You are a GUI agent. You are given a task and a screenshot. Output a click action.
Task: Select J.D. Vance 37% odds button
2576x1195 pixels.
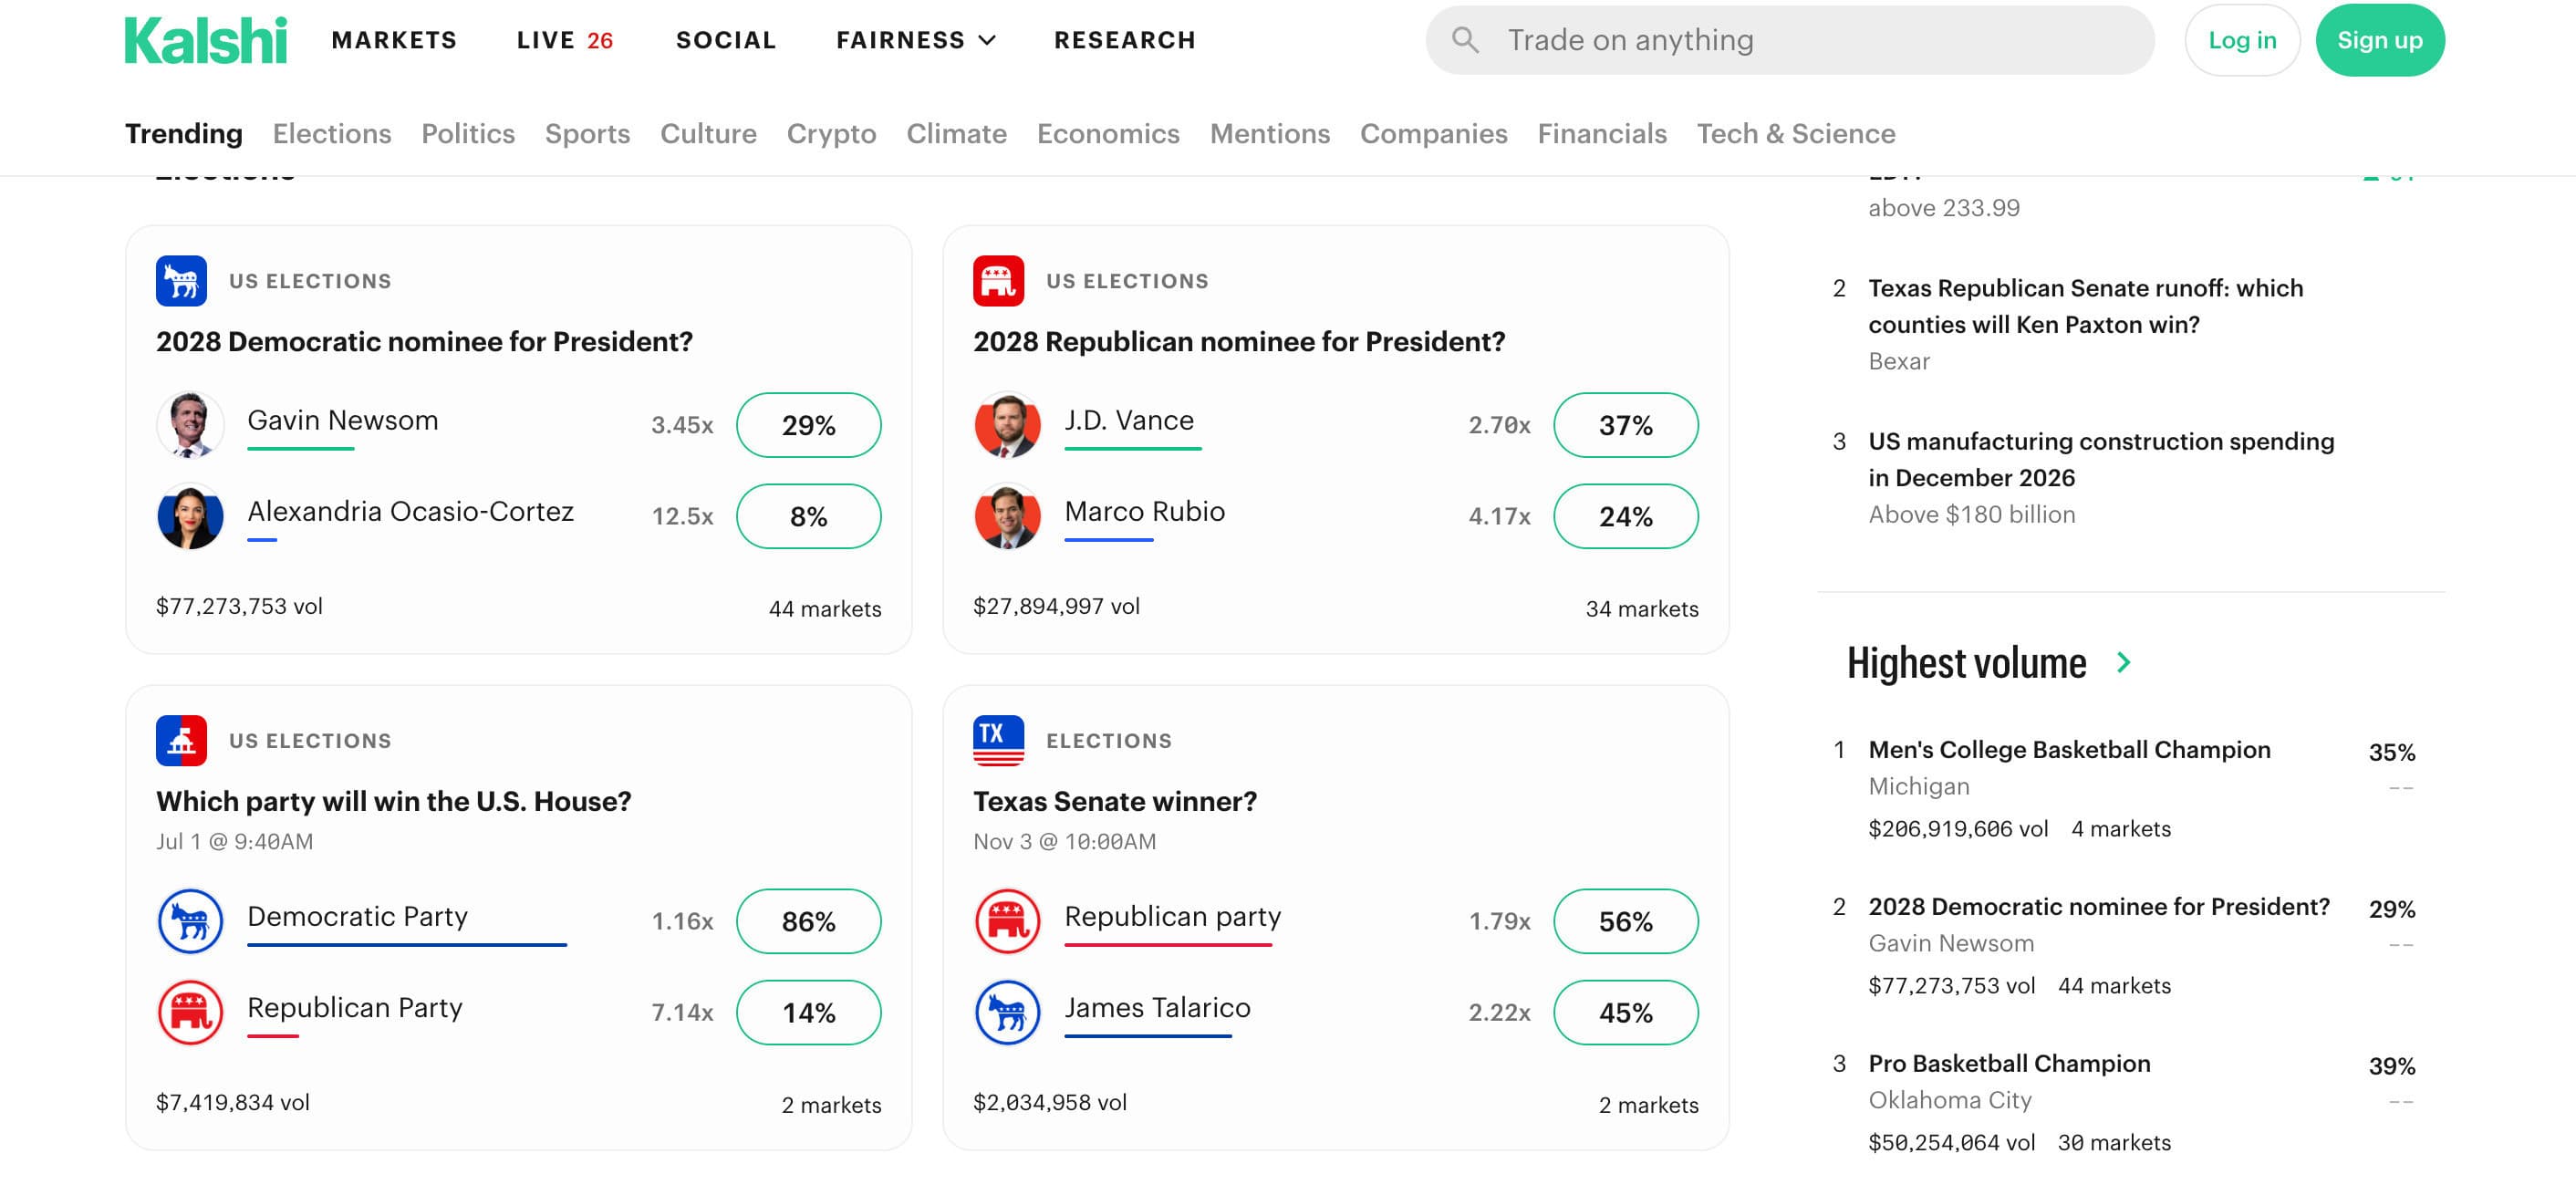click(1625, 425)
